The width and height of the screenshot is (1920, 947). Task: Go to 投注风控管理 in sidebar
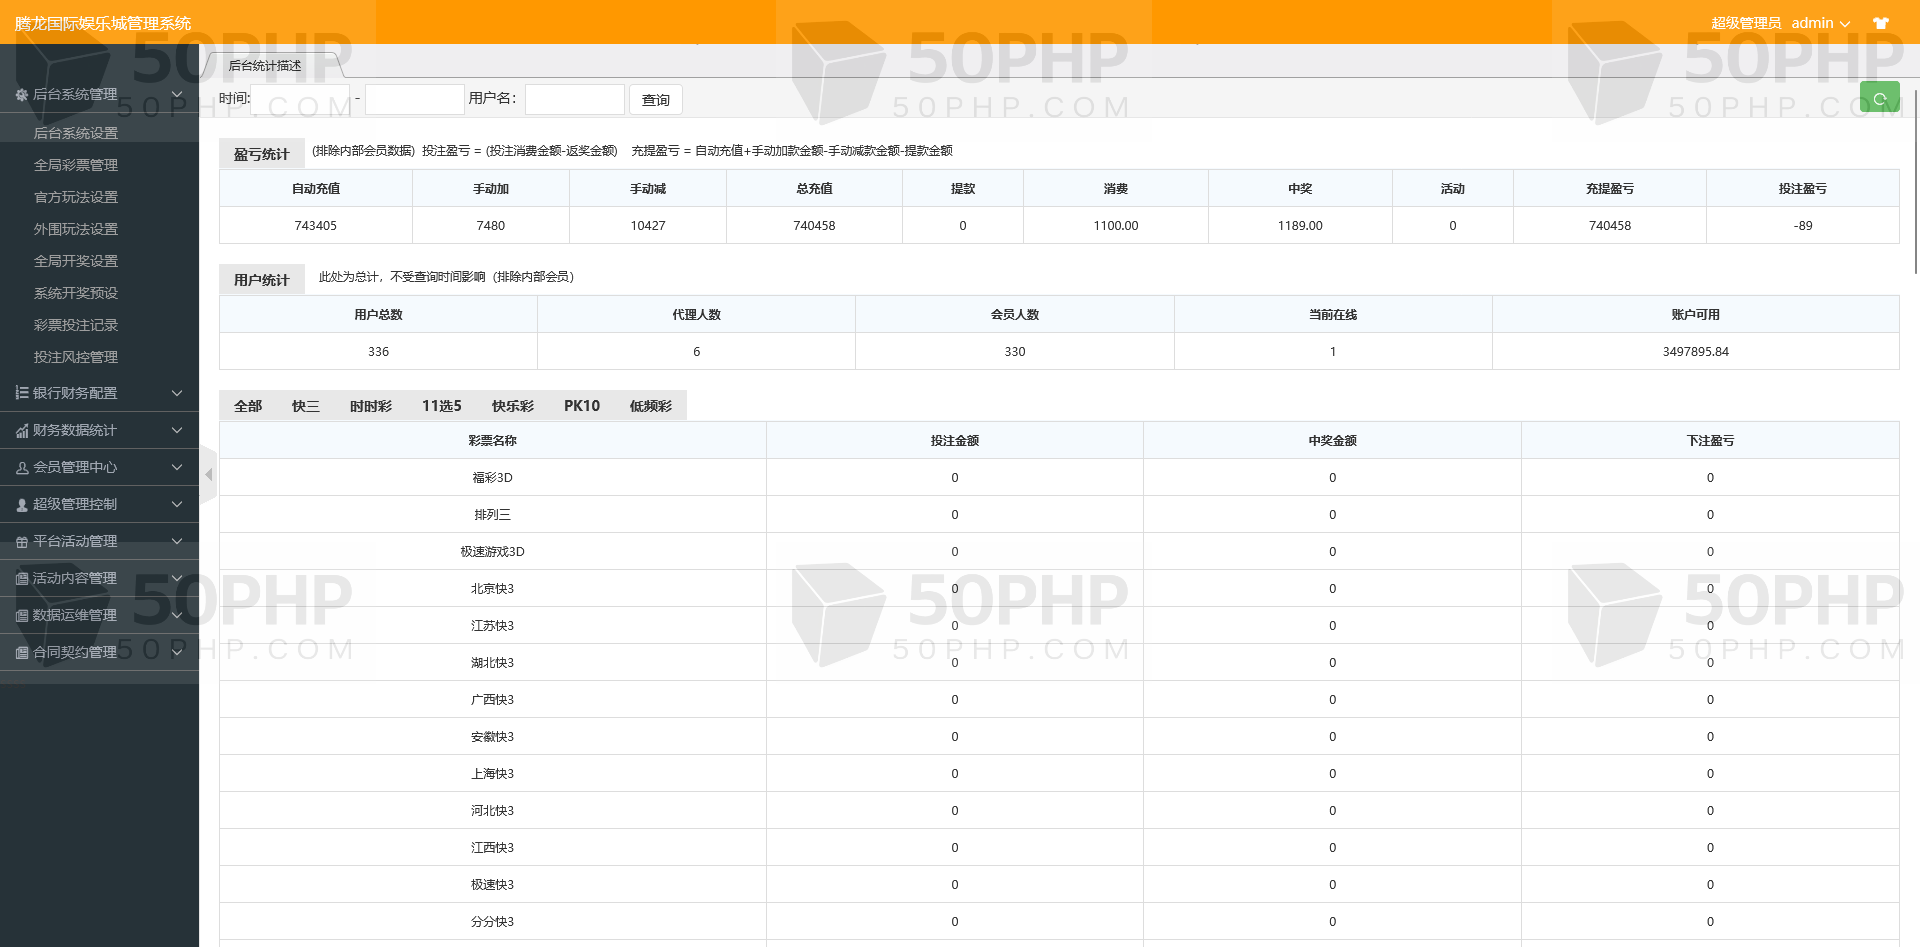[x=76, y=357]
